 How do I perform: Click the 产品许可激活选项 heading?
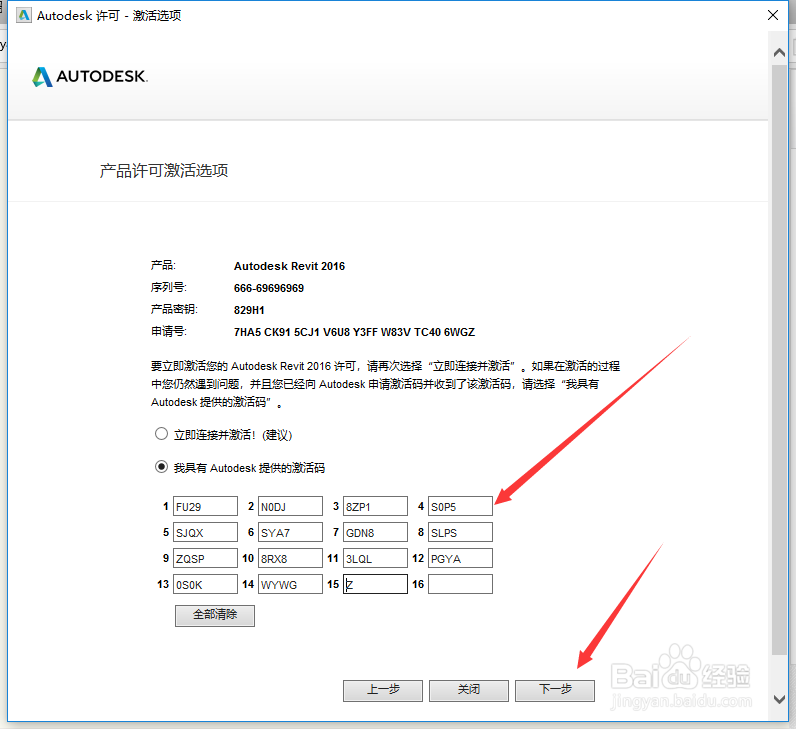[x=163, y=171]
